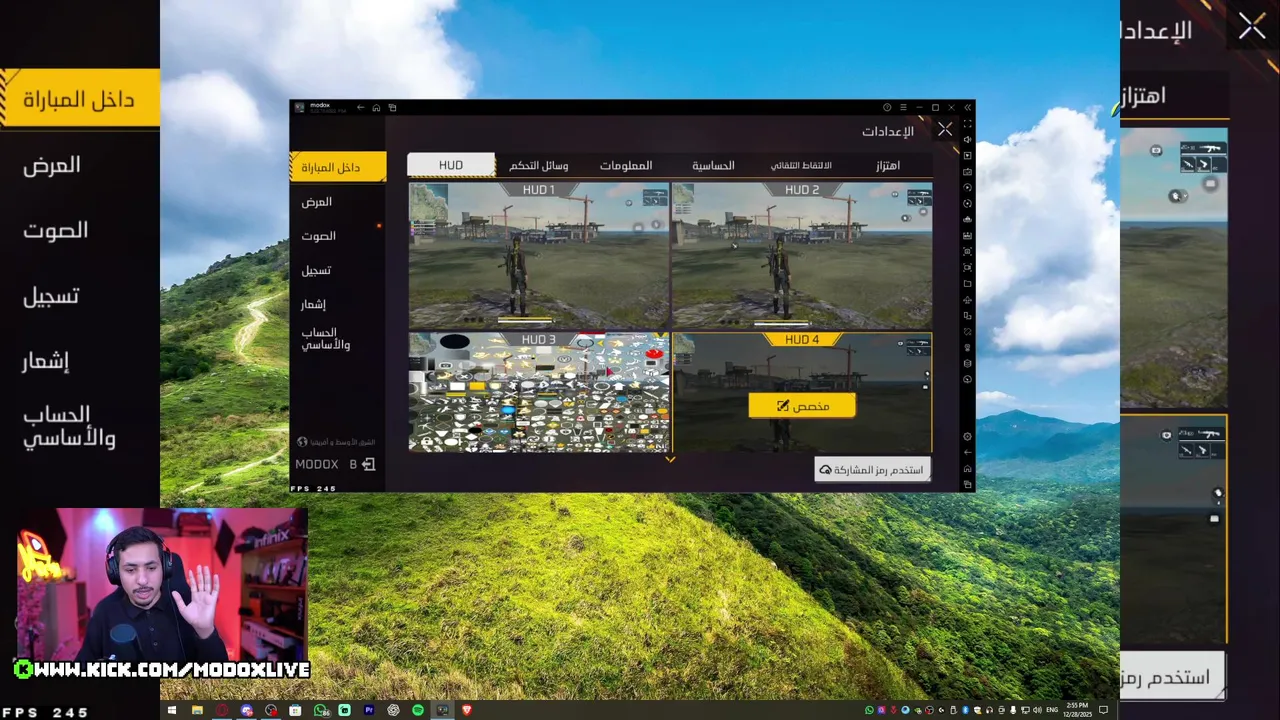Select إشعار in emulator side menu
The height and width of the screenshot is (720, 1280).
[313, 304]
